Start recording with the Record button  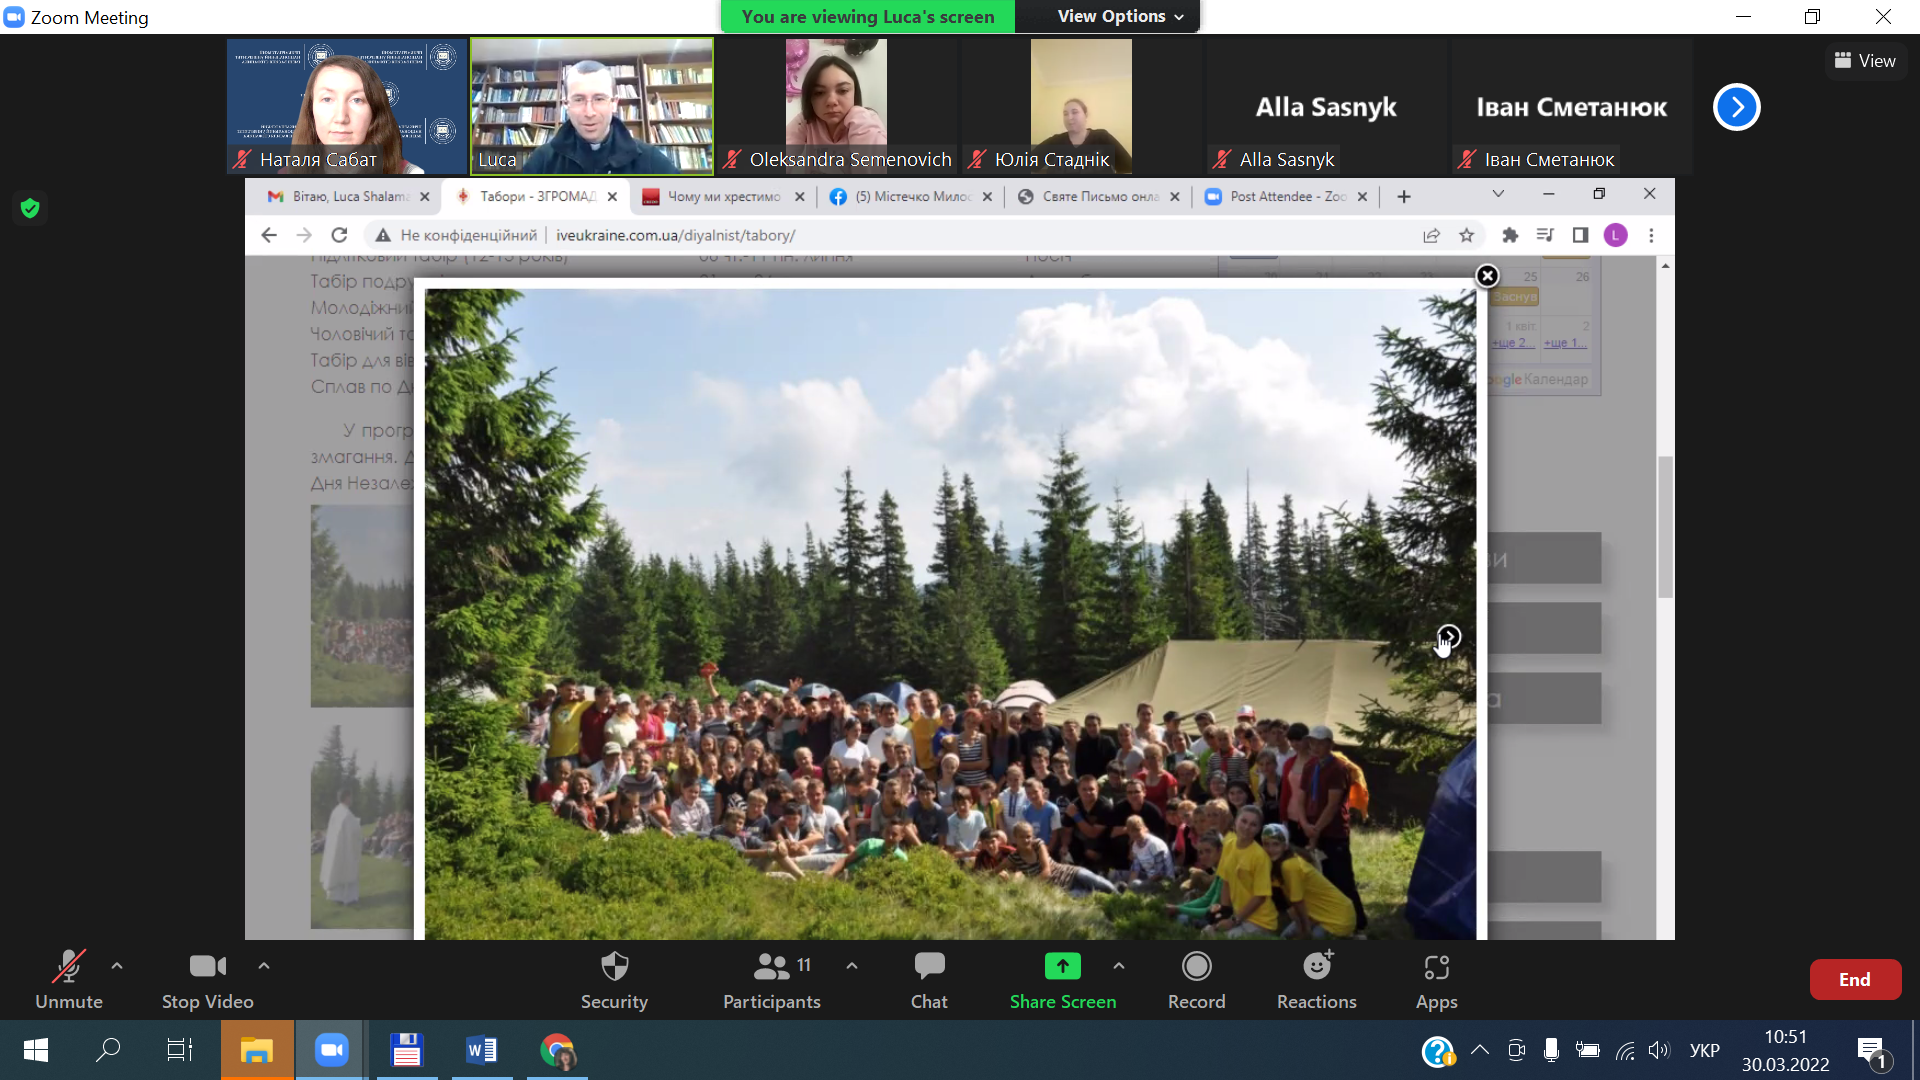(1196, 979)
